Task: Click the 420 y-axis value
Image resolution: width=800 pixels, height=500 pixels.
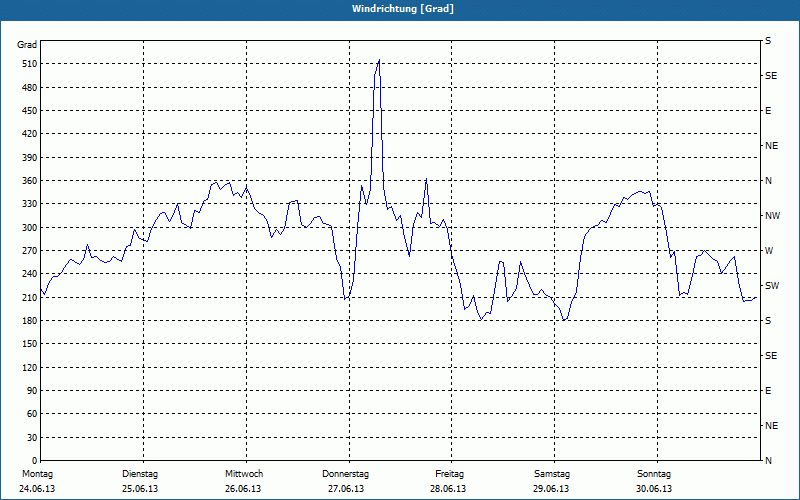Action: 29,134
